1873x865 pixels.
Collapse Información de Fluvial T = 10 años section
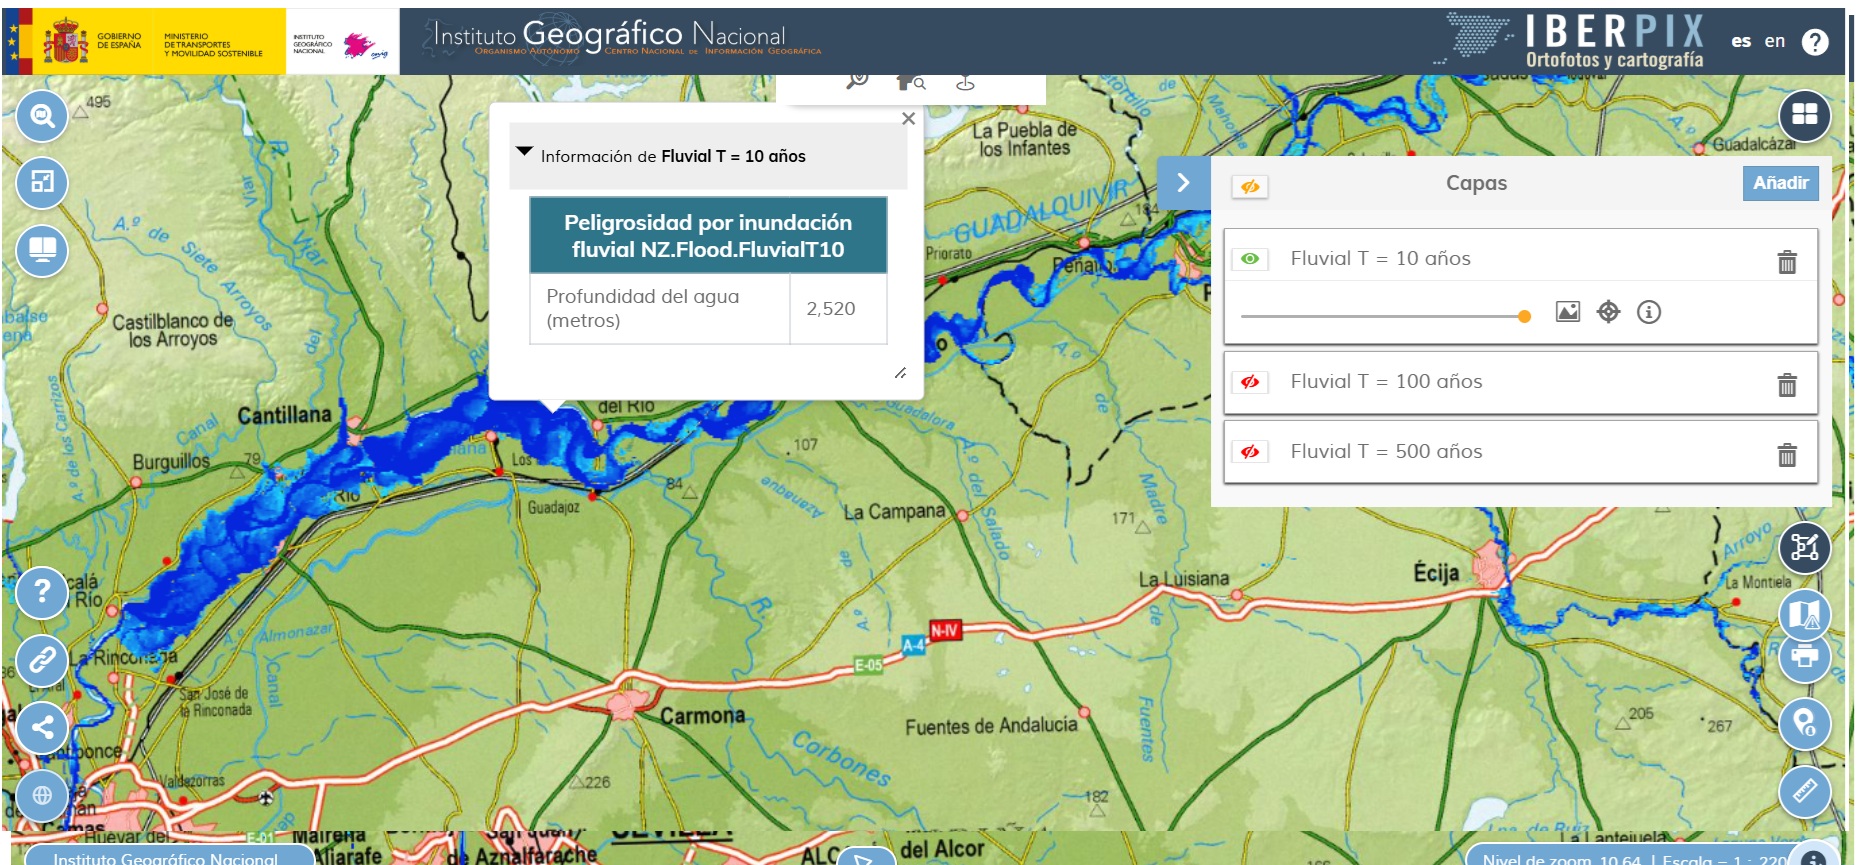(524, 152)
